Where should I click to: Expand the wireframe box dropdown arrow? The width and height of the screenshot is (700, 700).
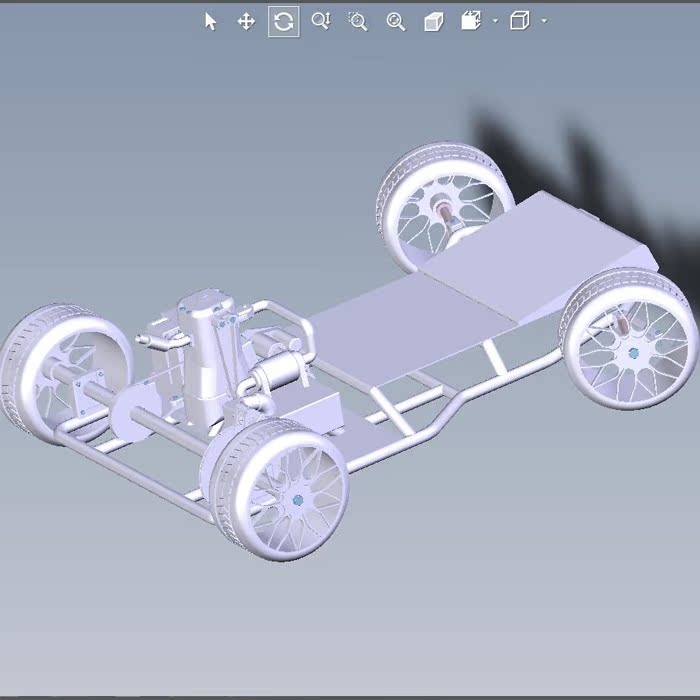(544, 21)
